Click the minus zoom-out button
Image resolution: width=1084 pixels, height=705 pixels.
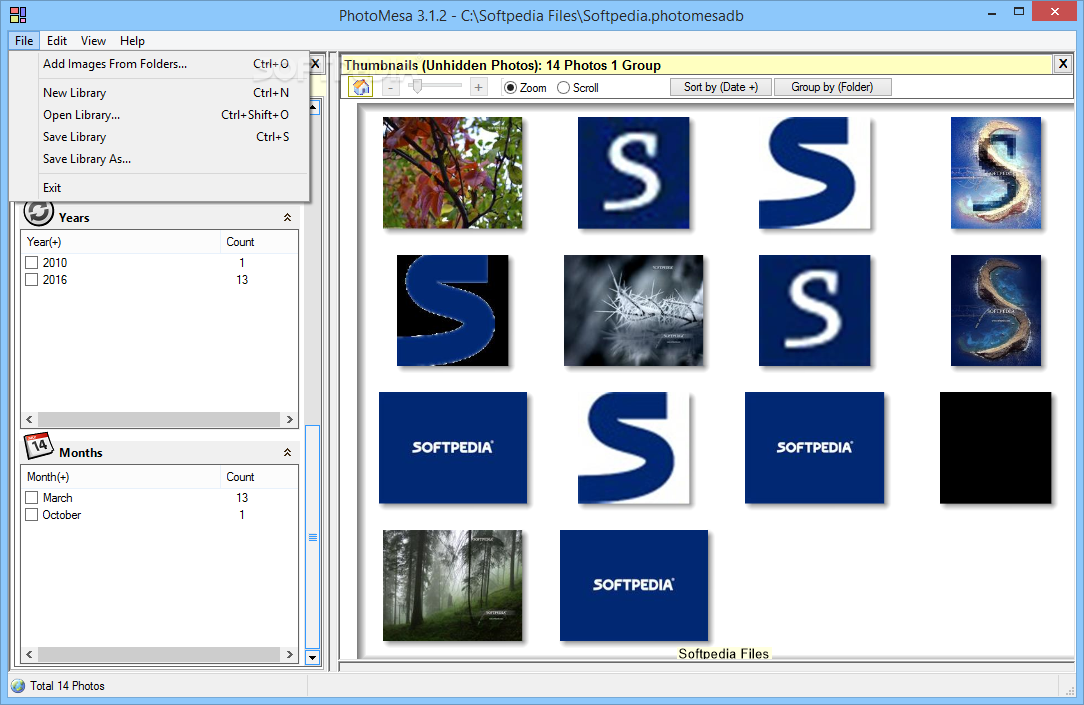(391, 88)
